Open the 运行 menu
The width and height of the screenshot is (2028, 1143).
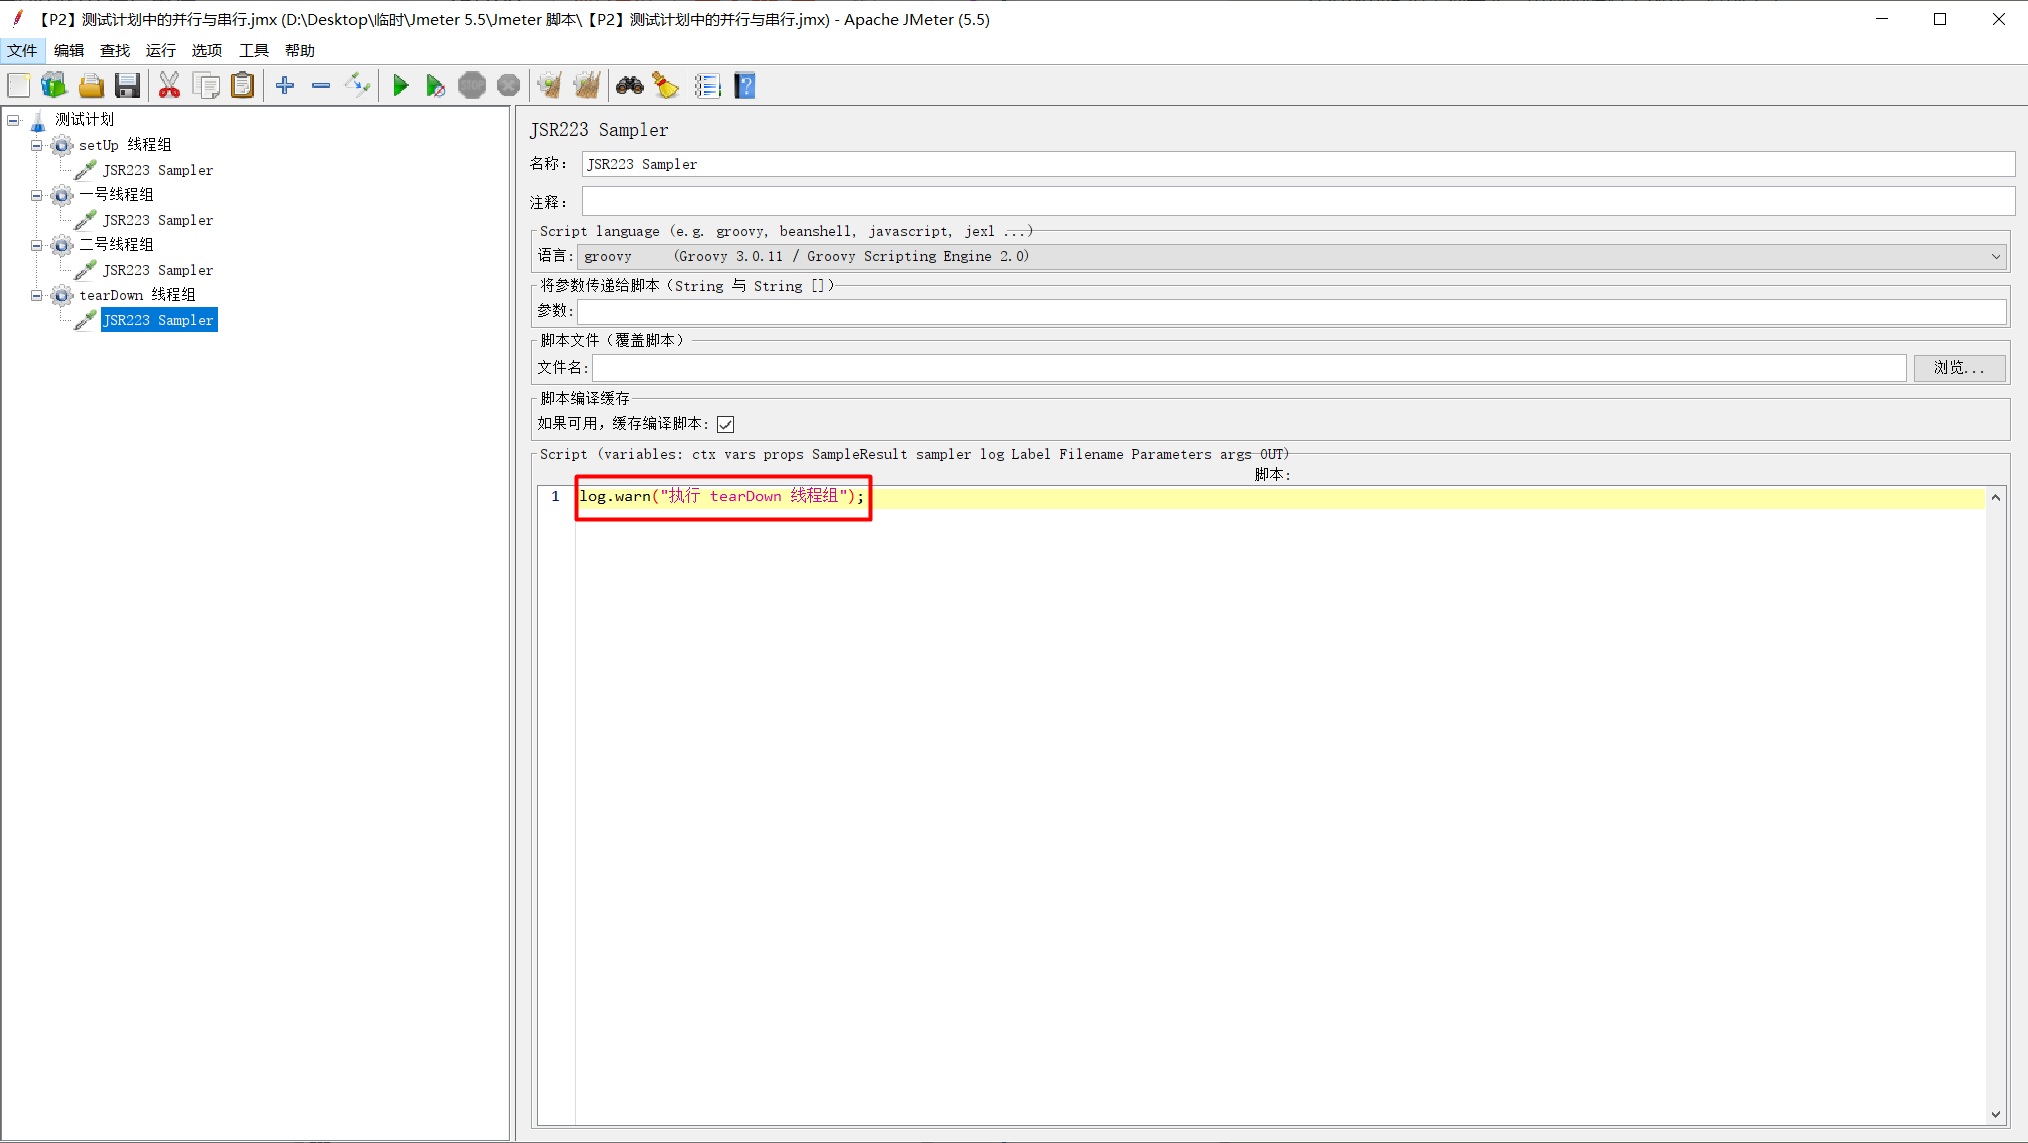coord(161,51)
